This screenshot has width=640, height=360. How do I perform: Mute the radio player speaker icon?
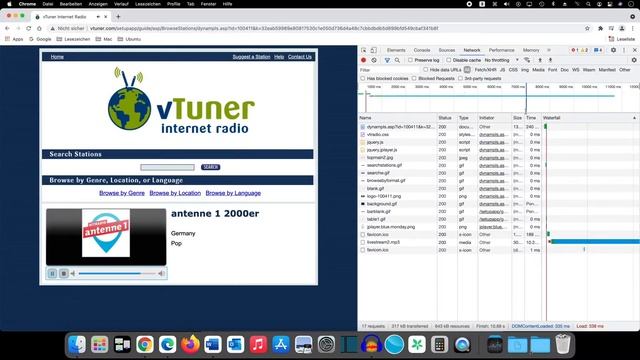[73, 273]
